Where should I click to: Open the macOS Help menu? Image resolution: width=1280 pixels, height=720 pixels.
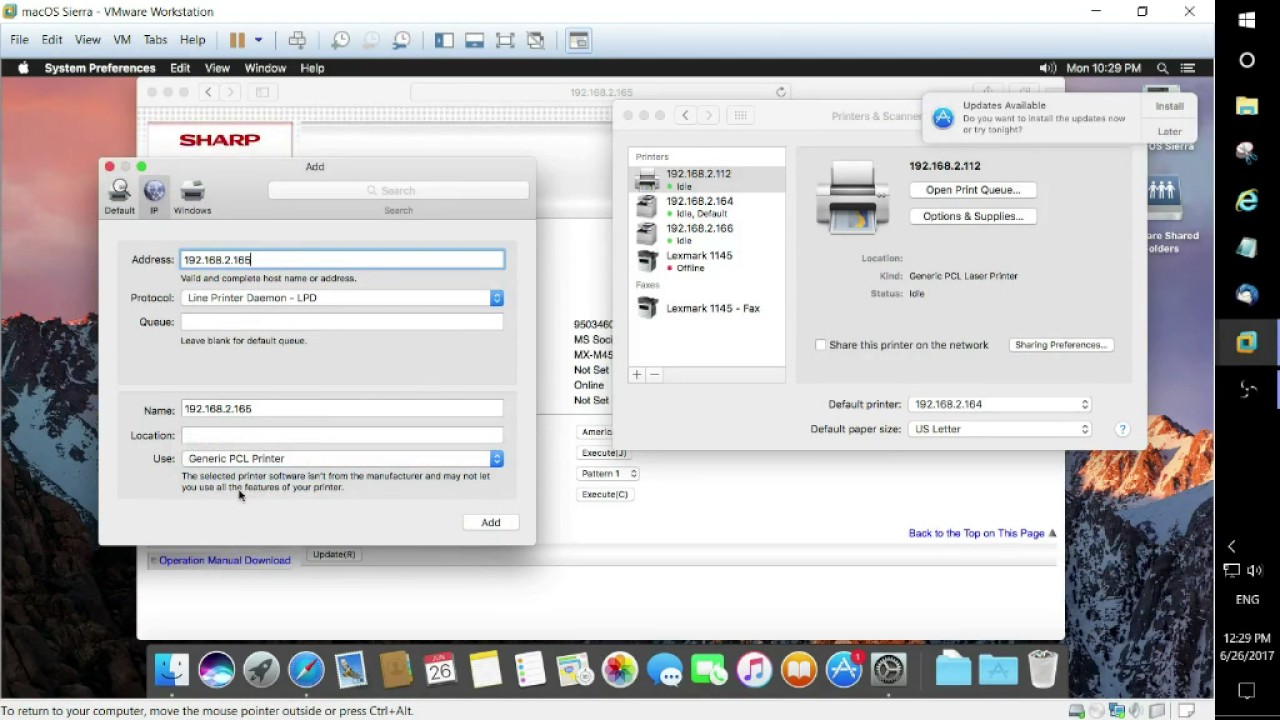(312, 68)
